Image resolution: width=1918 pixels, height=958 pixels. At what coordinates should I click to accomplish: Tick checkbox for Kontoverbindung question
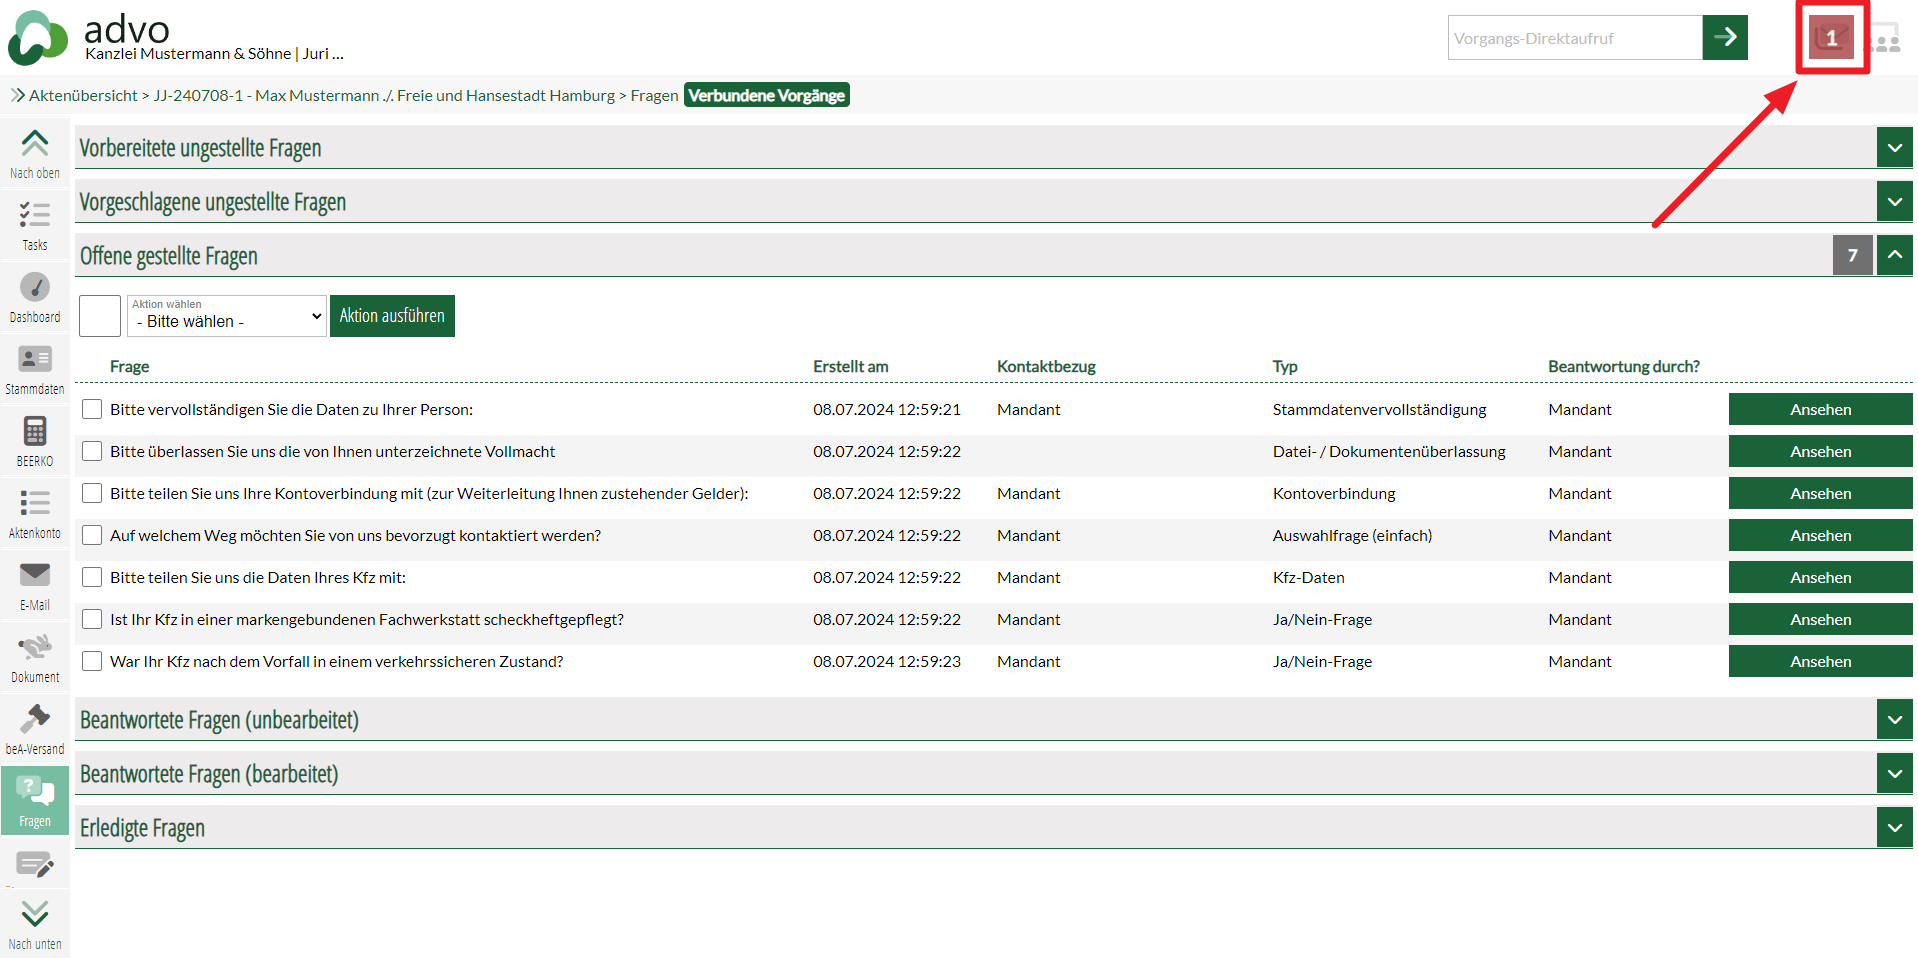(92, 493)
